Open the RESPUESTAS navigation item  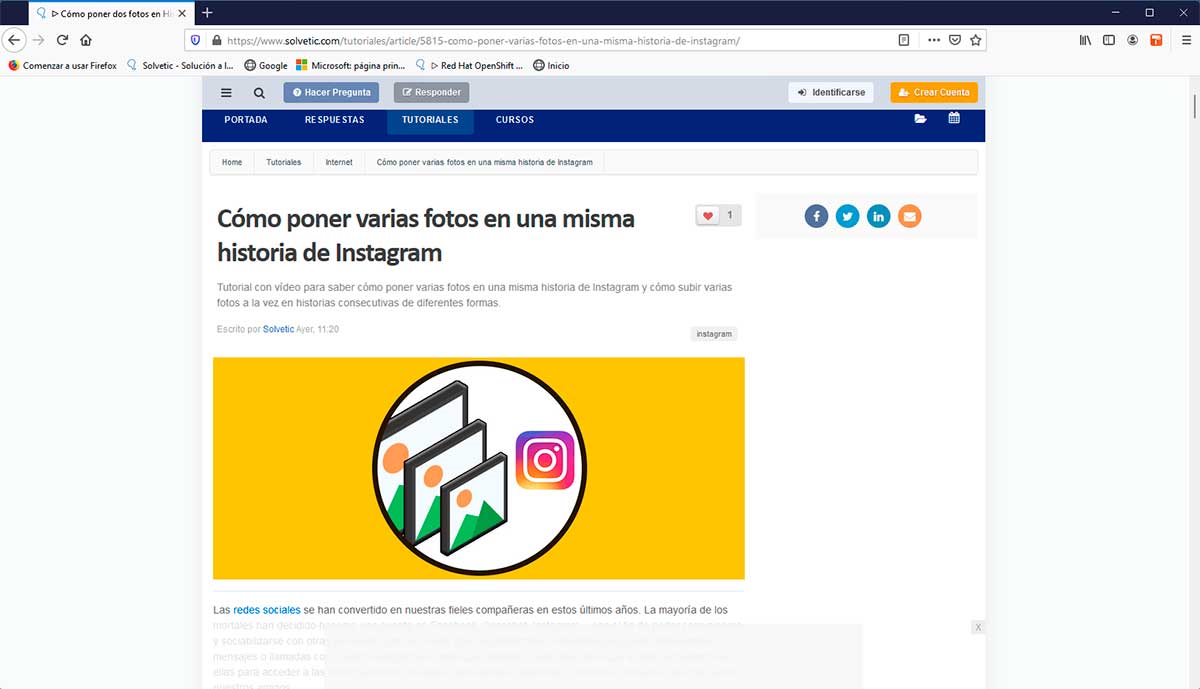click(335, 120)
